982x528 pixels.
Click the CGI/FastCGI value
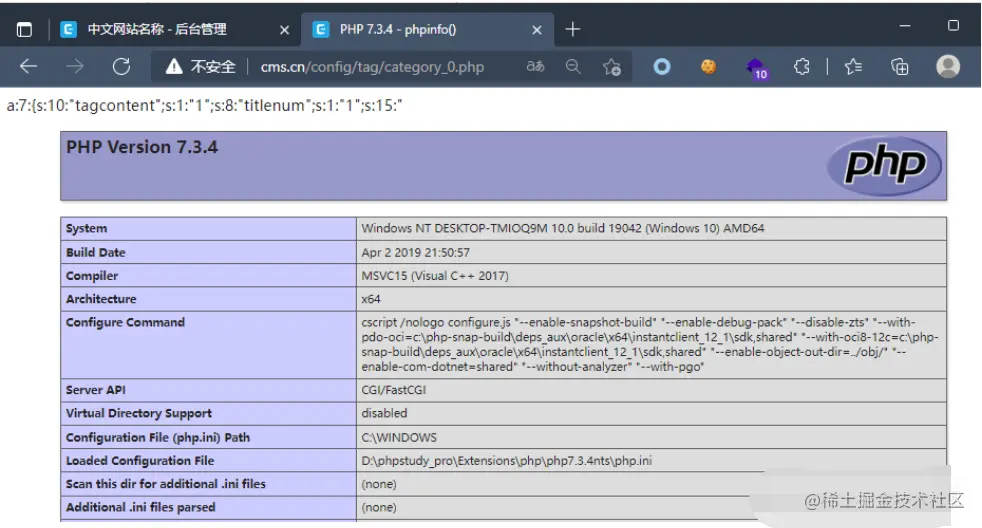tap(393, 390)
